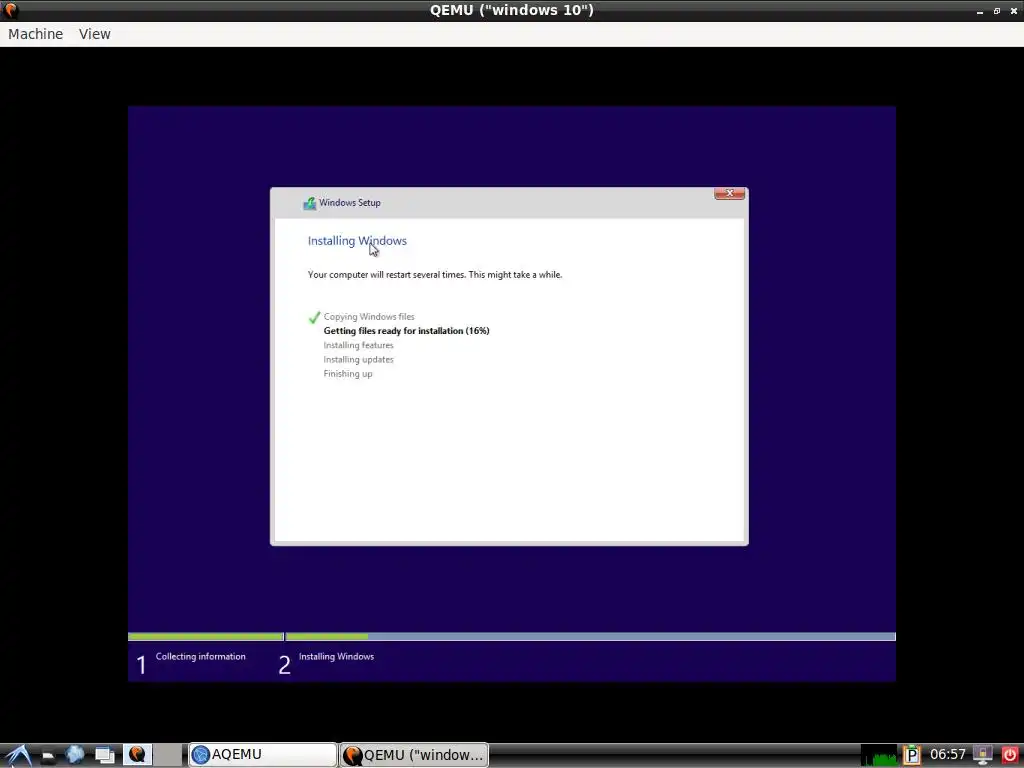Click the Windows Setup title icon
Screen dimensions: 1024x768
pyautogui.click(x=310, y=203)
